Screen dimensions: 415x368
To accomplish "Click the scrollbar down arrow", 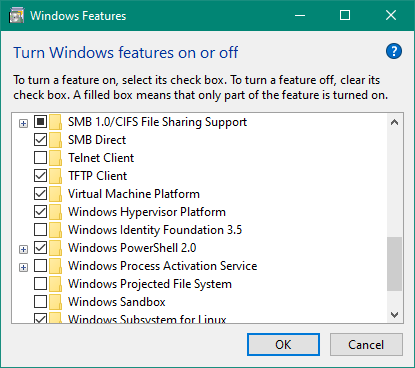I will pyautogui.click(x=395, y=315).
